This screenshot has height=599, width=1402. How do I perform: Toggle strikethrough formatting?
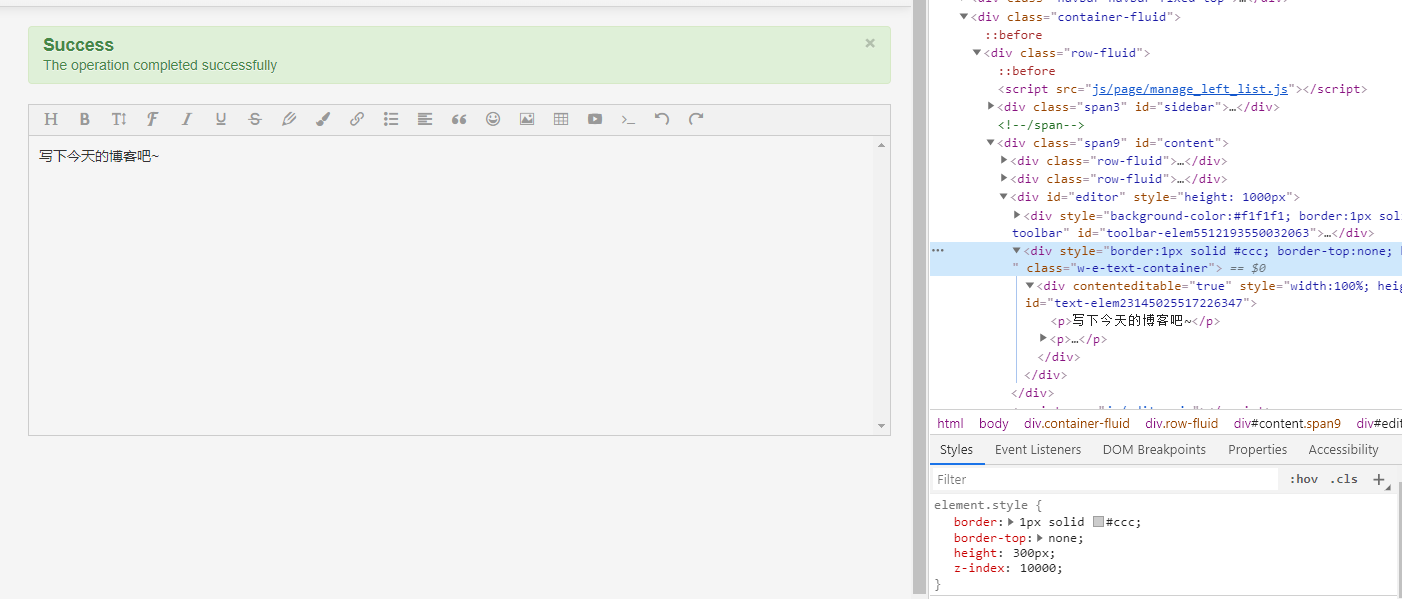point(255,119)
